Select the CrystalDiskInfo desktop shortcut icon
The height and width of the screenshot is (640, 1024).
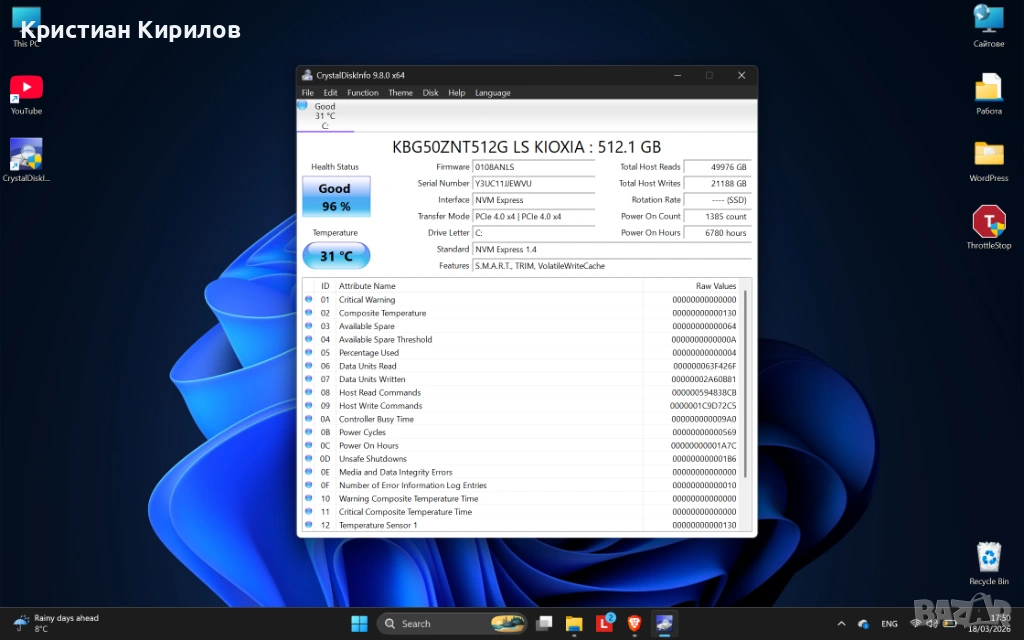tap(26, 154)
